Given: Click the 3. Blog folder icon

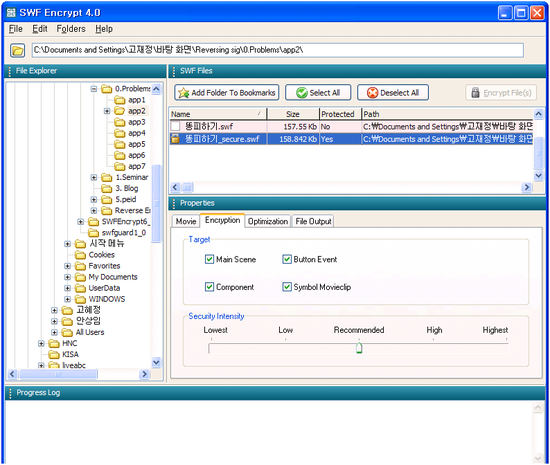Looking at the screenshot, I should point(107,189).
